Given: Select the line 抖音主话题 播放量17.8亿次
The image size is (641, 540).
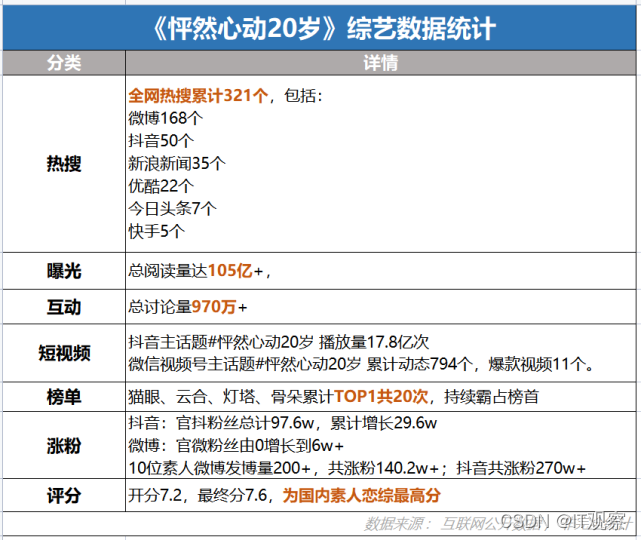Looking at the screenshot, I should coord(278,342).
